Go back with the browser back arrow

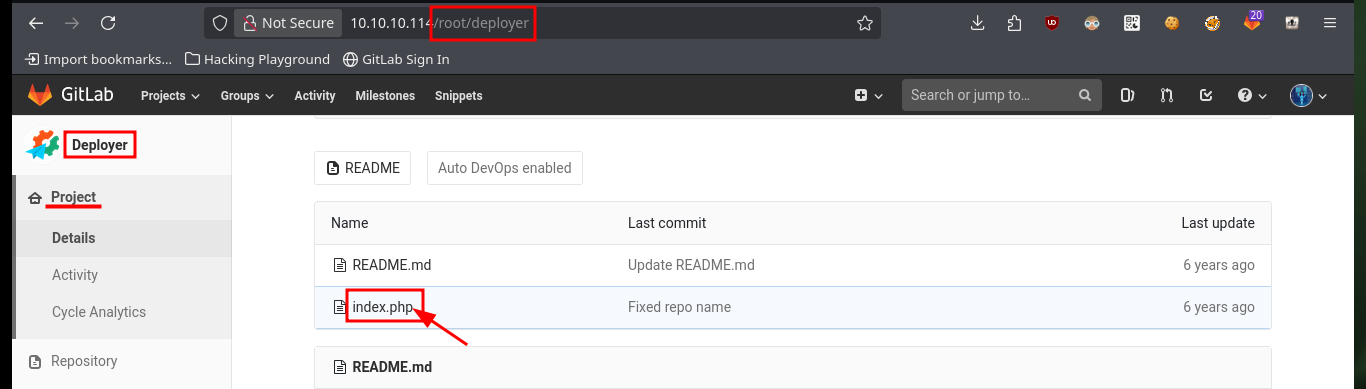coord(36,23)
